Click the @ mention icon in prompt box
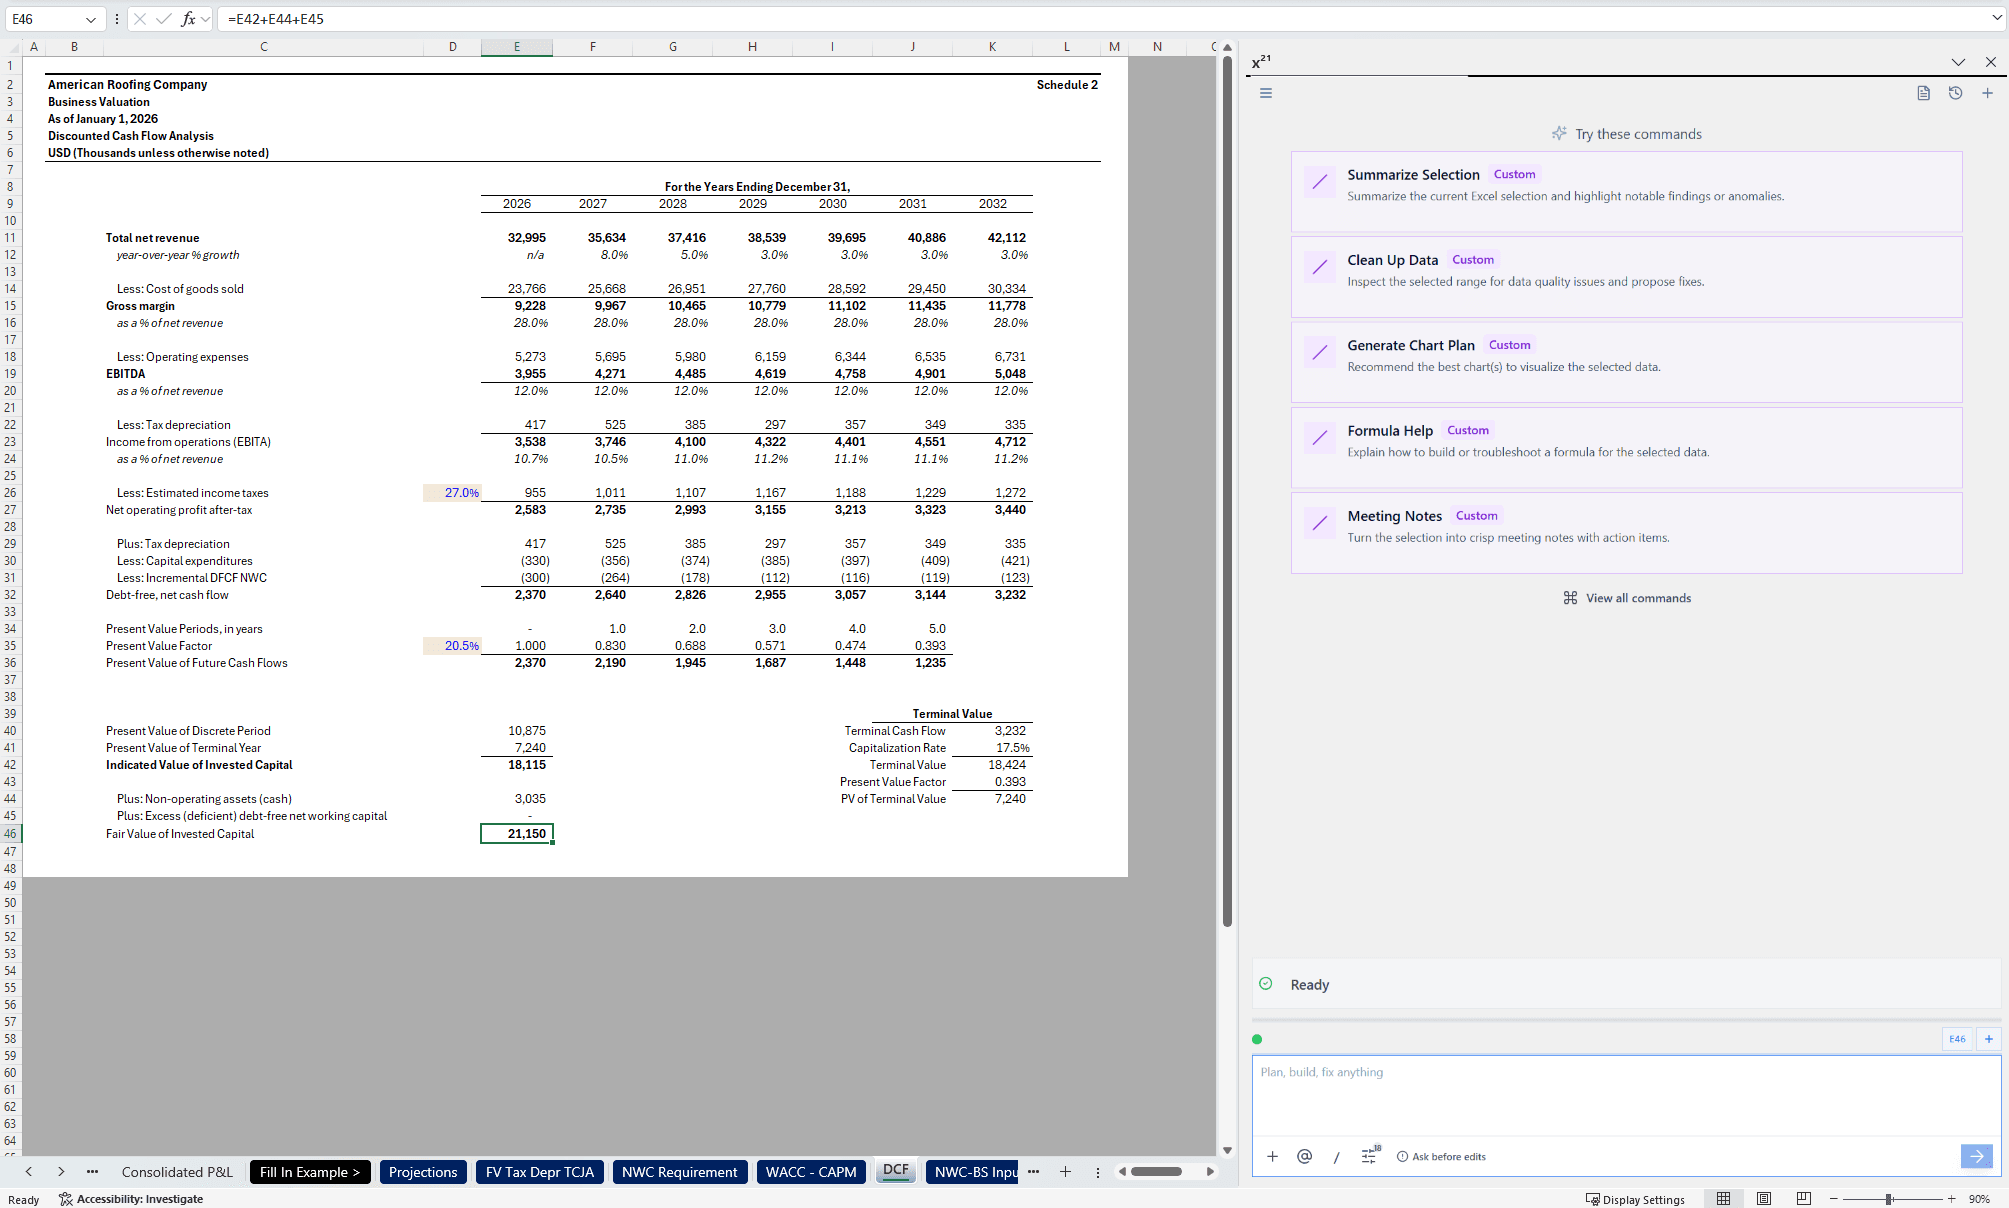The image size is (2009, 1208). pos(1304,1156)
